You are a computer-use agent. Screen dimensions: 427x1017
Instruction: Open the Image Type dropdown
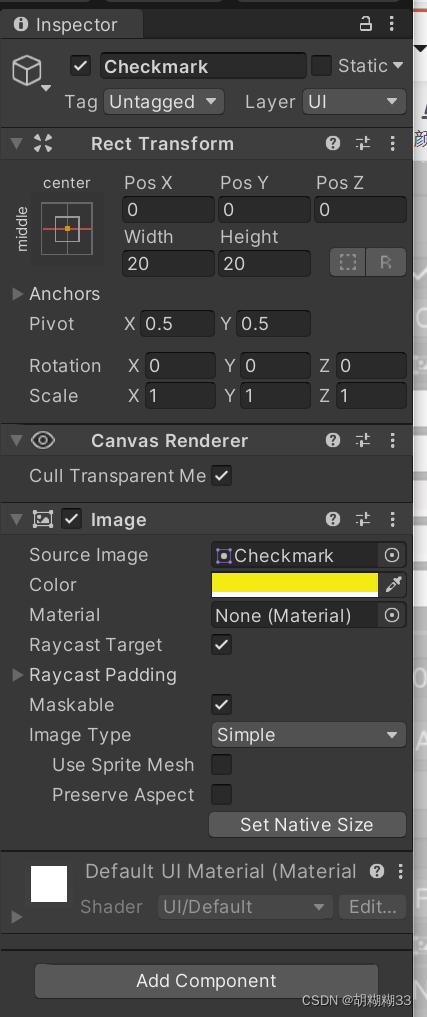(x=309, y=735)
